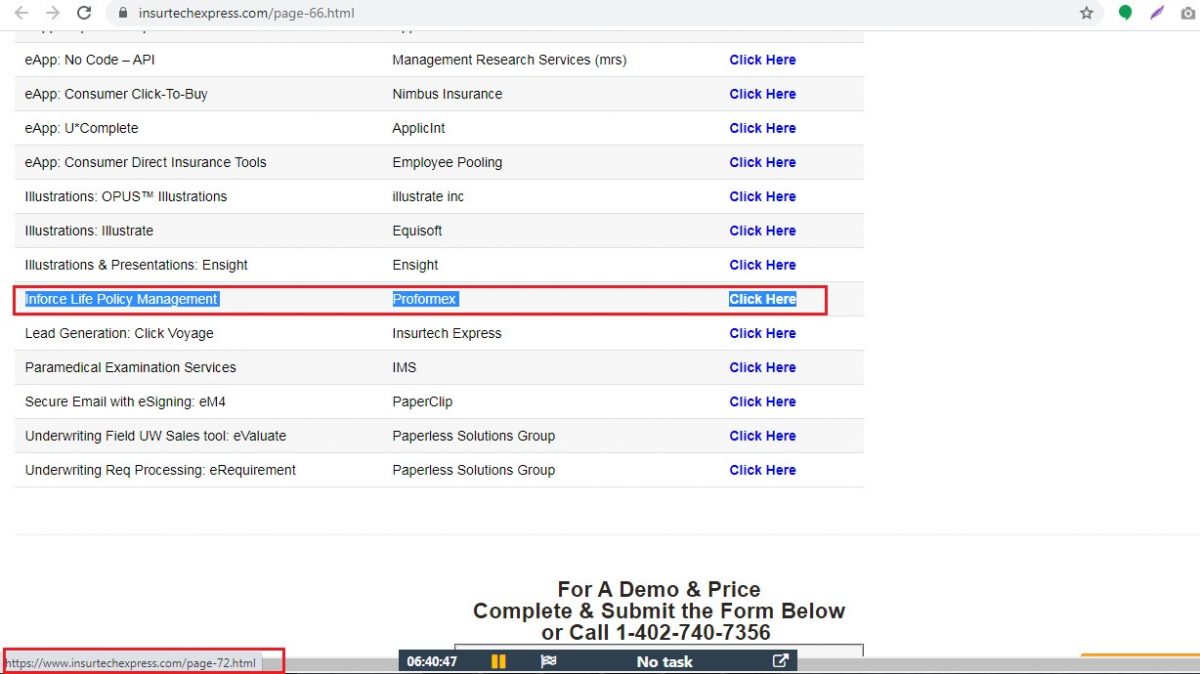The image size is (1200, 674).
Task: Open the purple feather browser extension
Action: click(1157, 13)
